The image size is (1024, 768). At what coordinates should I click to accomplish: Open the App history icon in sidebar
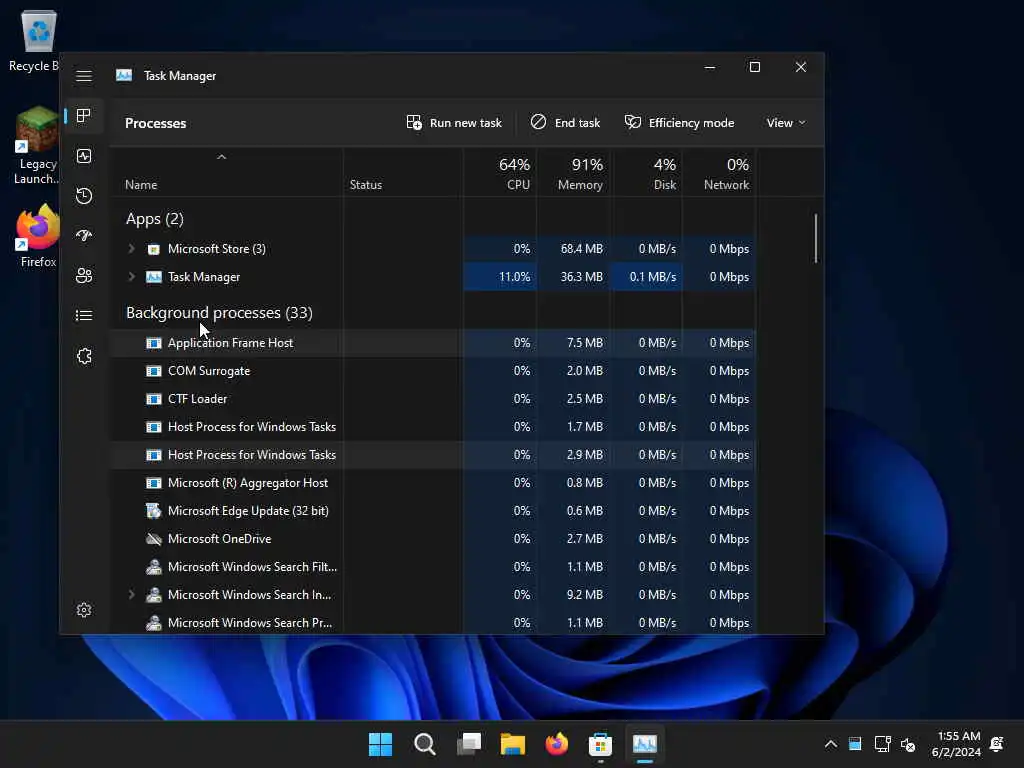(84, 196)
